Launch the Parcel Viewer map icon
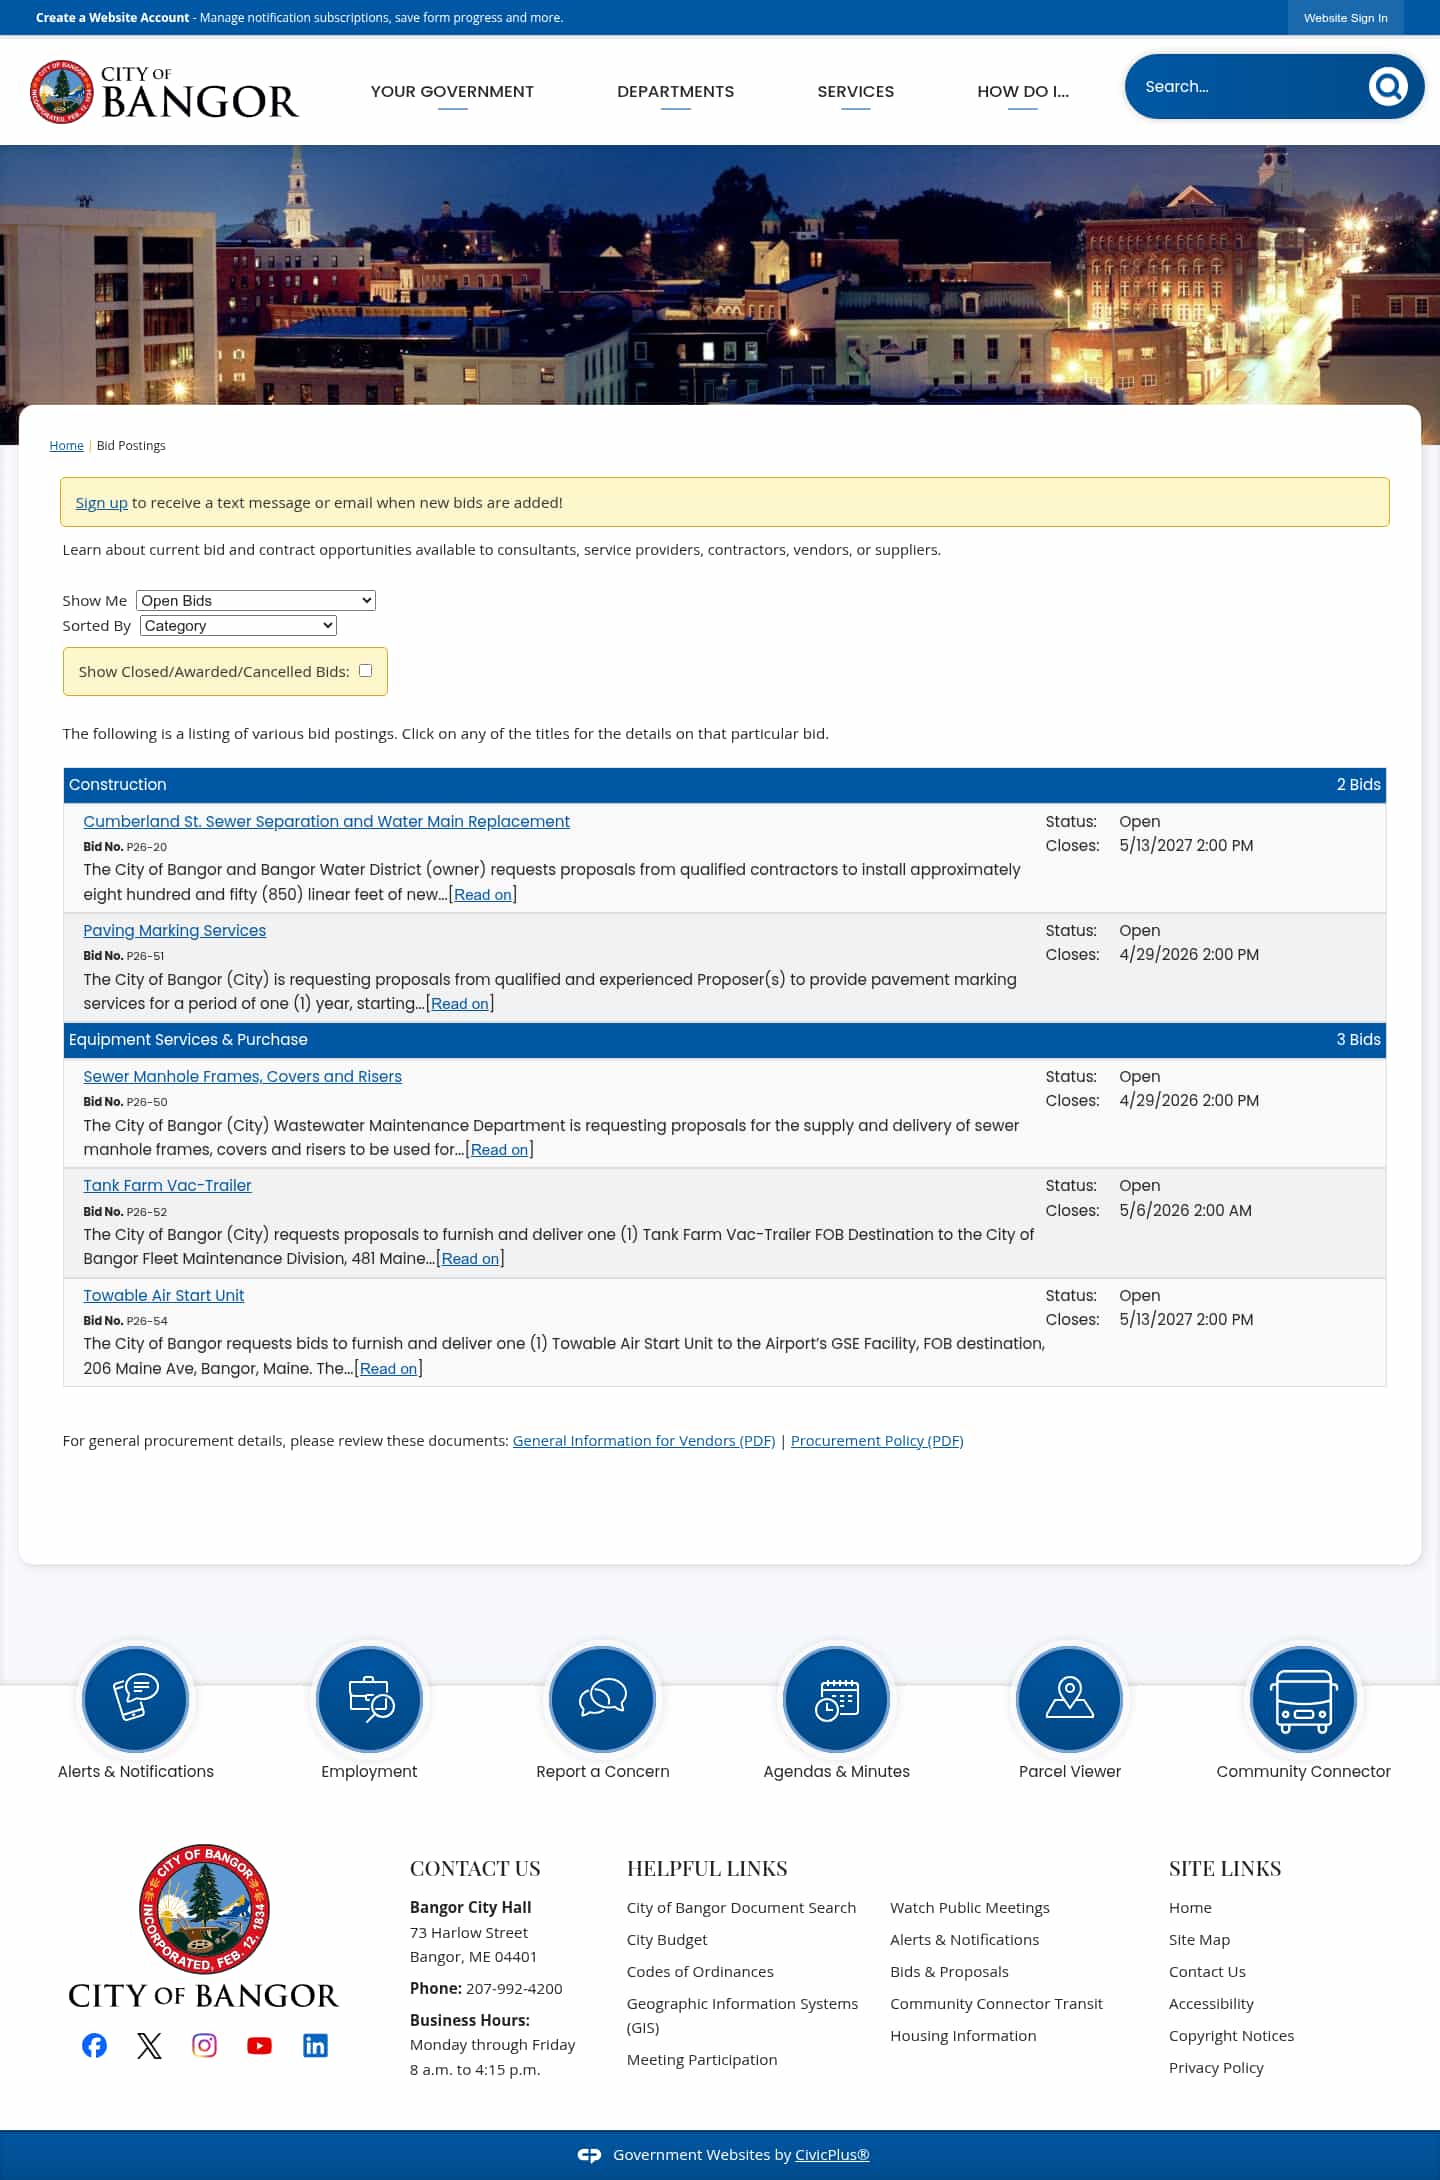Image resolution: width=1440 pixels, height=2180 pixels. pos(1069,1698)
